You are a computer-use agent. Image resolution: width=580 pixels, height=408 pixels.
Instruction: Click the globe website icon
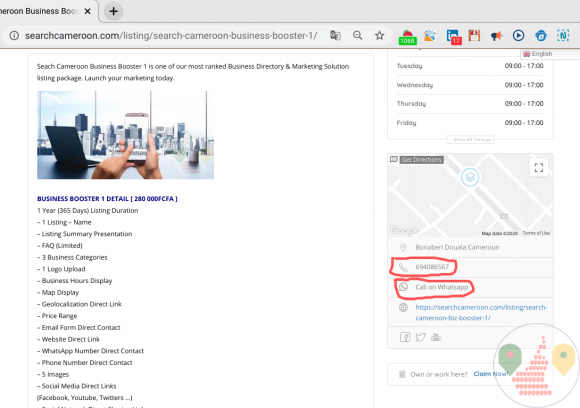pos(403,307)
